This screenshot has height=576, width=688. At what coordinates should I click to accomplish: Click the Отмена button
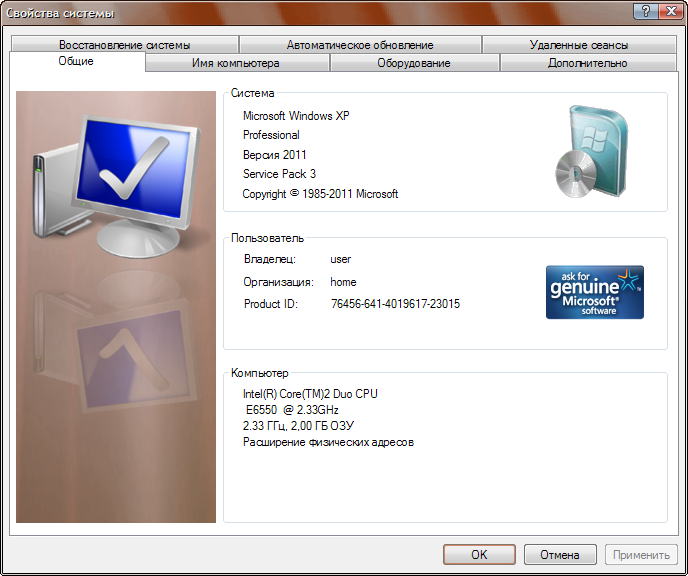tap(560, 555)
